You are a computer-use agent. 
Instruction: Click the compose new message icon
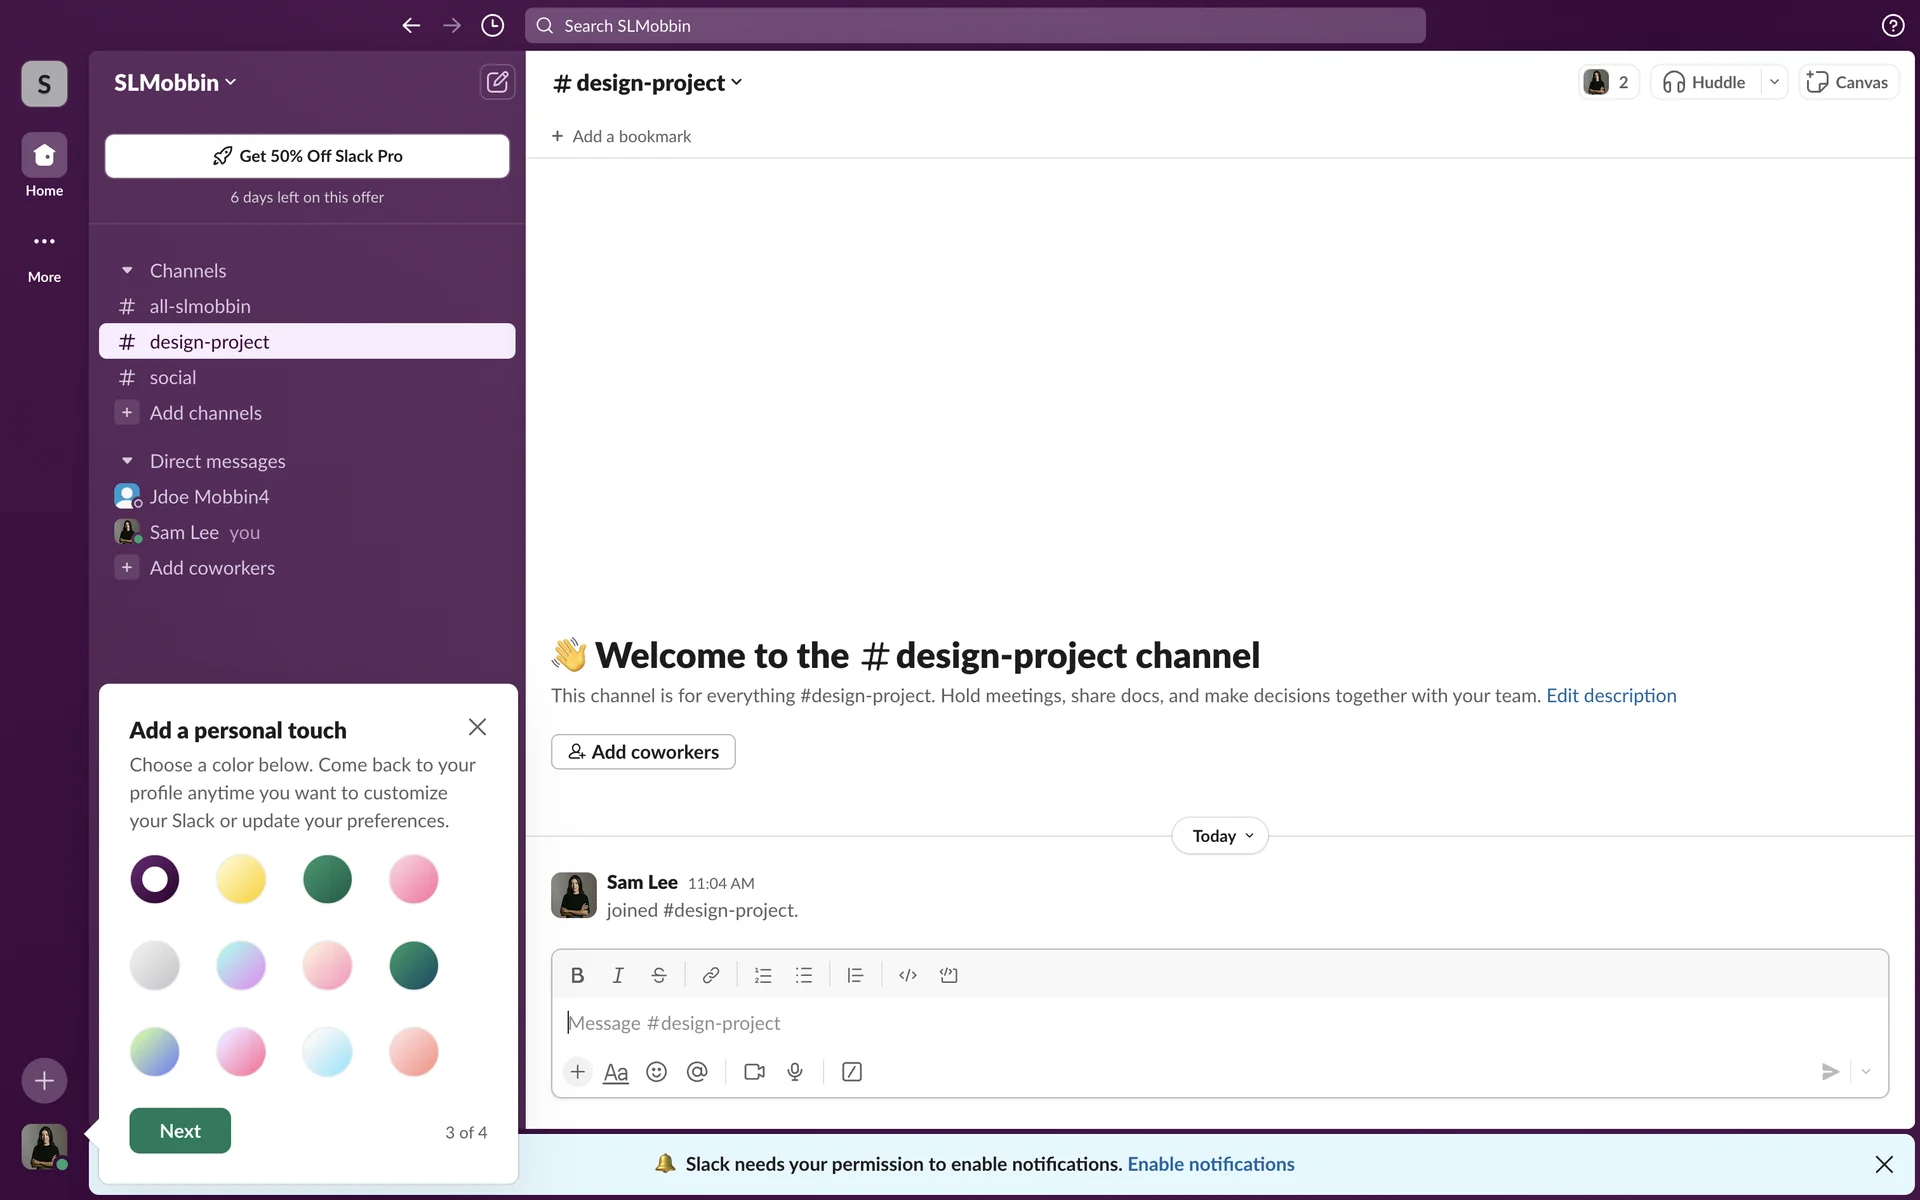(497, 82)
